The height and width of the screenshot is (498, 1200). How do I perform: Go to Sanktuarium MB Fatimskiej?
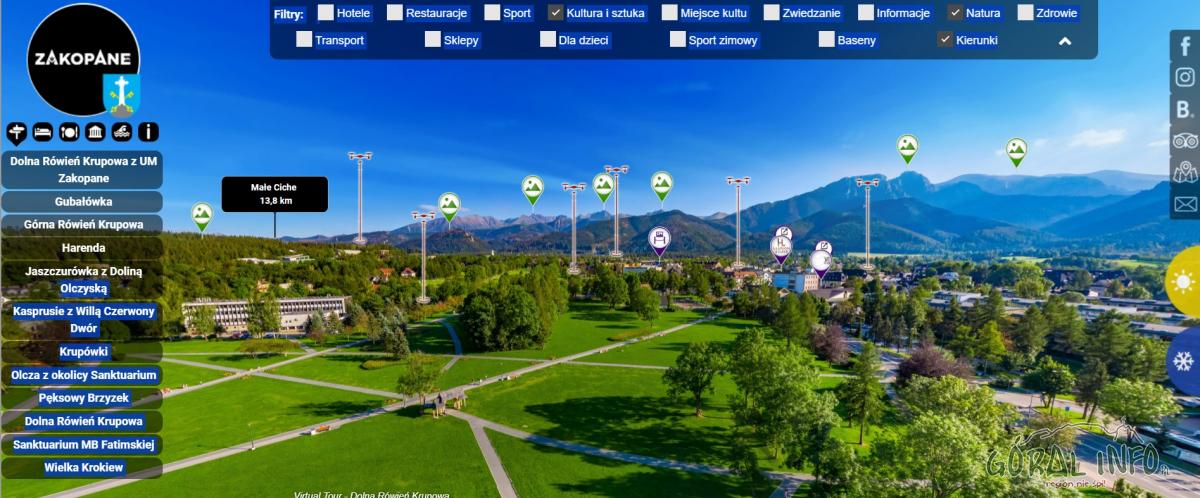[82, 445]
